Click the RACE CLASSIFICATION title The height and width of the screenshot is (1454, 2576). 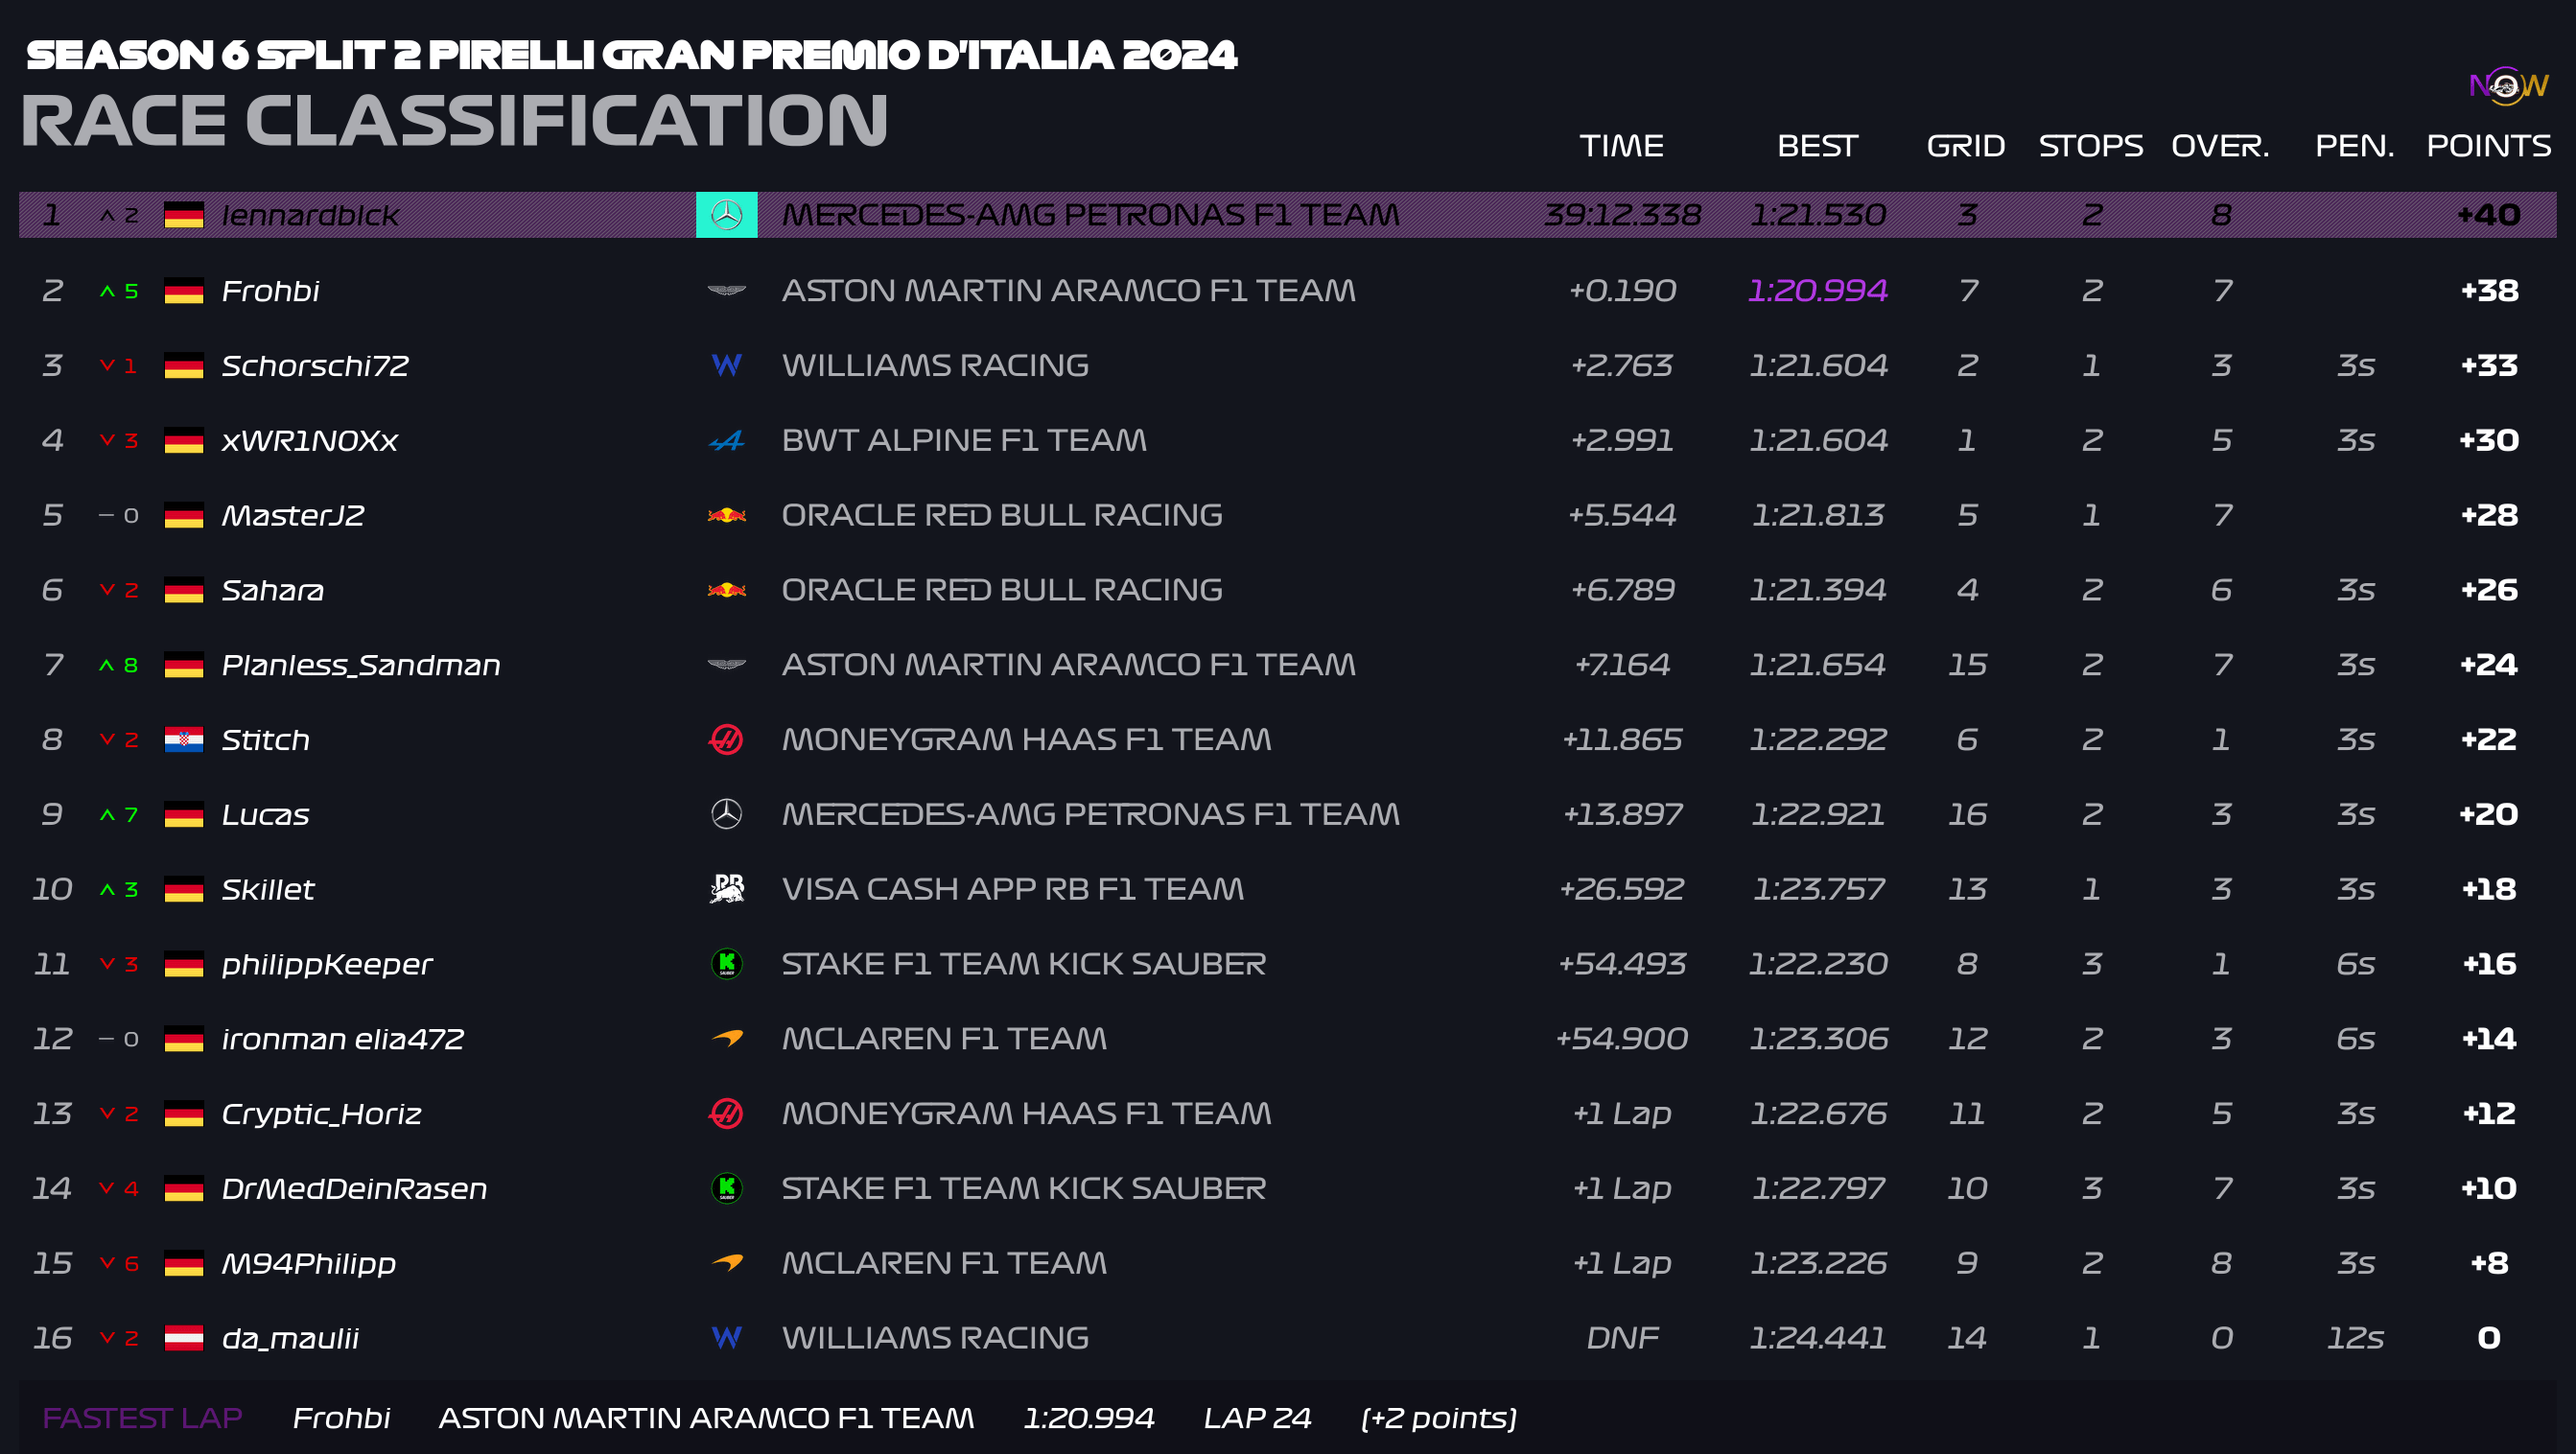(x=455, y=121)
